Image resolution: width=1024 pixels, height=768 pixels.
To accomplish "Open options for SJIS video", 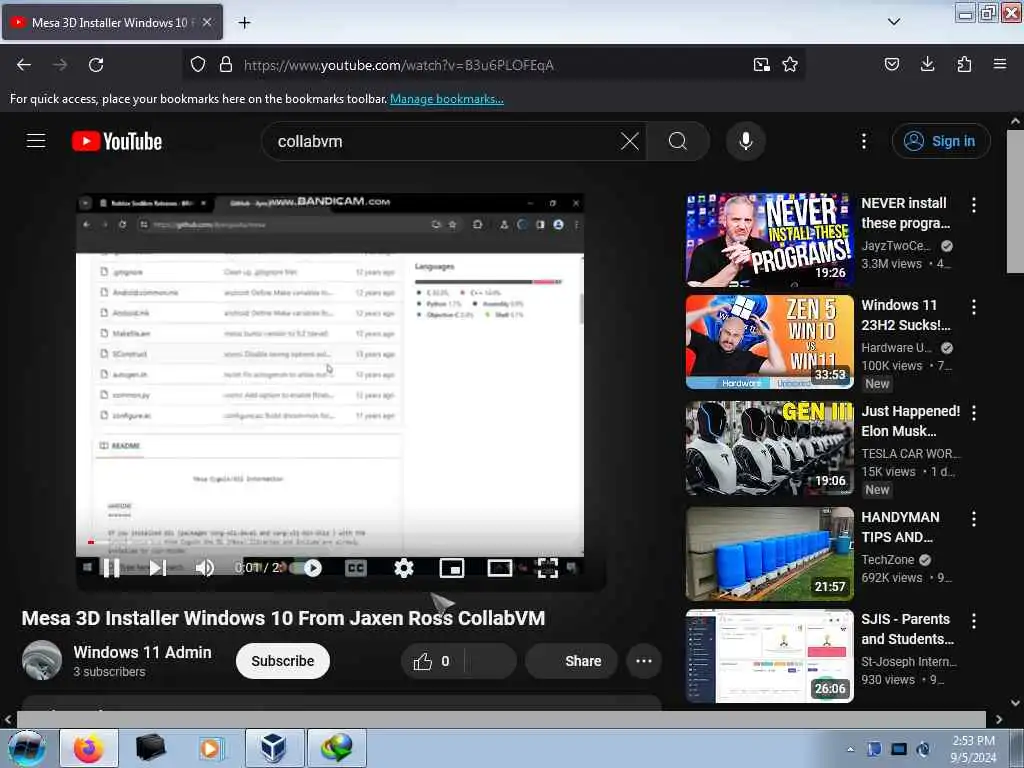I will pyautogui.click(x=974, y=621).
